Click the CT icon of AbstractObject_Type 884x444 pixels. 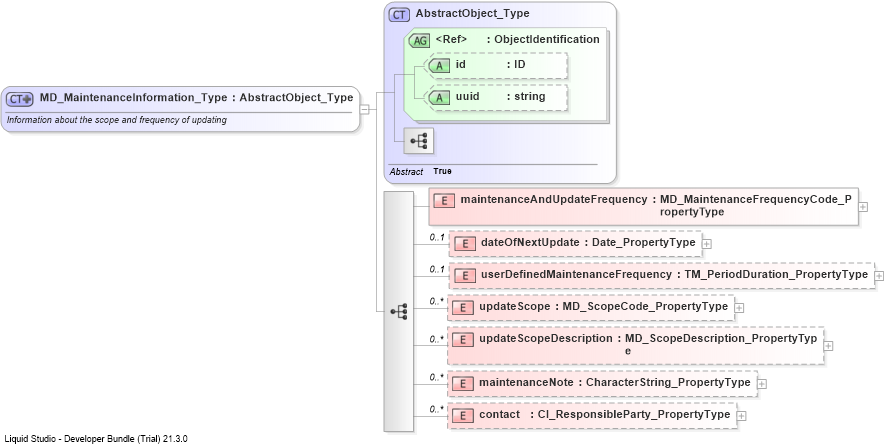[x=399, y=15]
